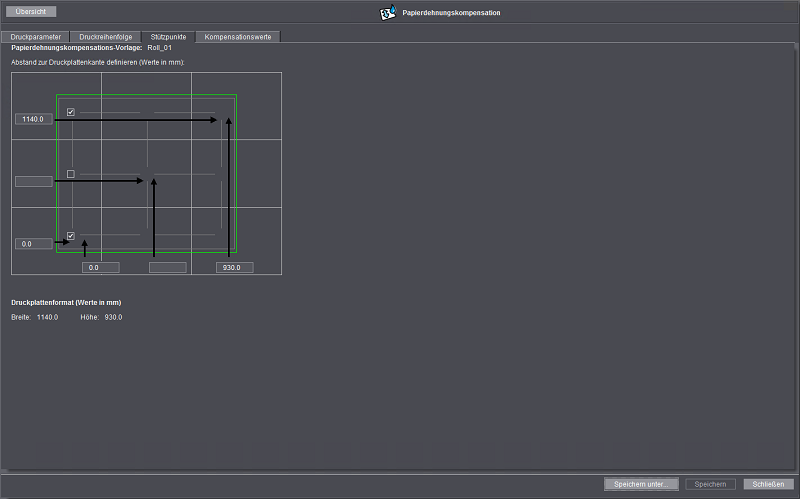Select the left 0.0 vertical distance field

tap(34, 243)
